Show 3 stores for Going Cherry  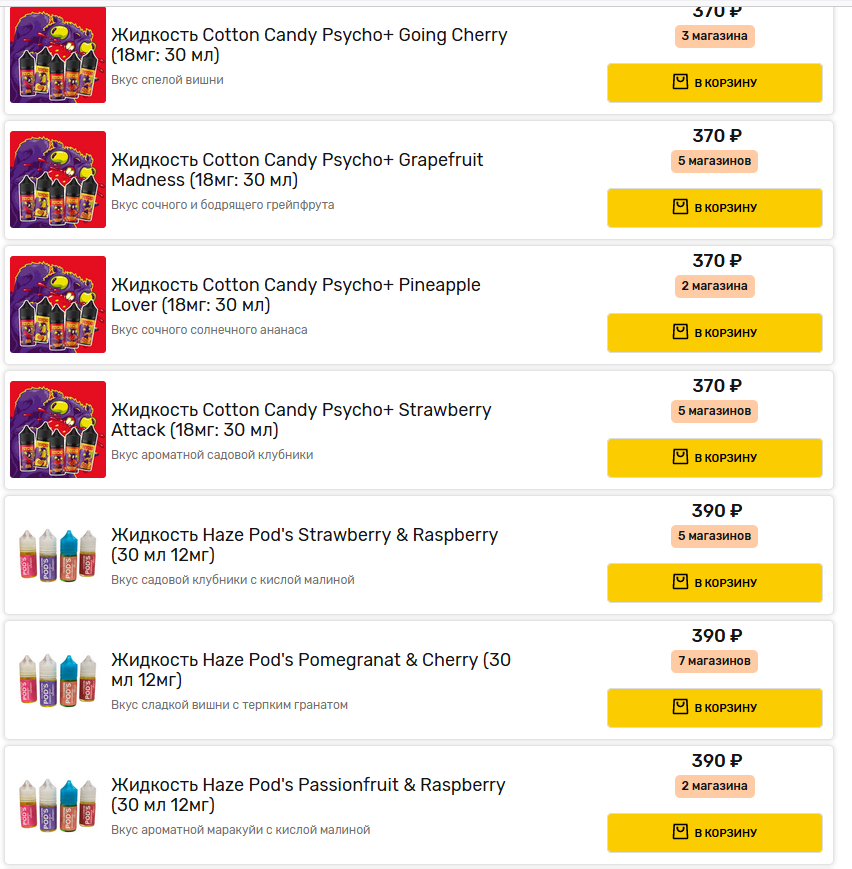[714, 36]
